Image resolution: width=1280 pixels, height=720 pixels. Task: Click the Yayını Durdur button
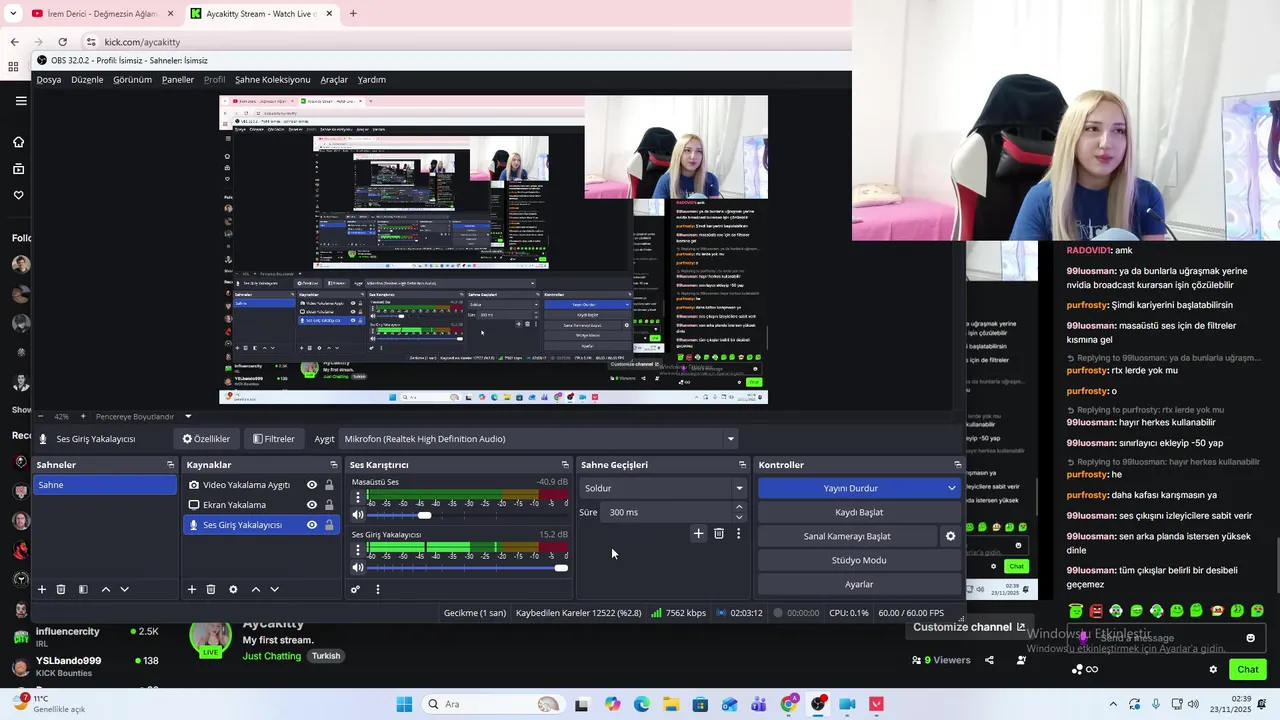(850, 488)
